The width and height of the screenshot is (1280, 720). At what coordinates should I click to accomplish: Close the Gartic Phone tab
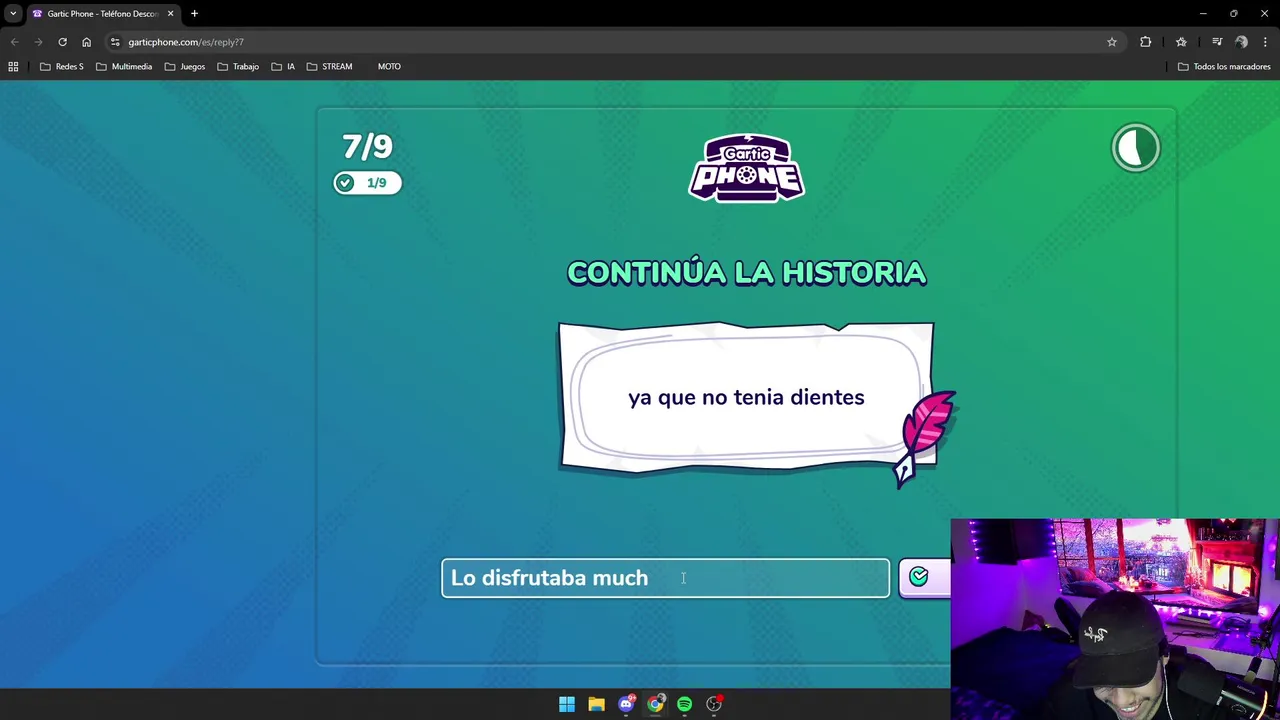tap(170, 14)
